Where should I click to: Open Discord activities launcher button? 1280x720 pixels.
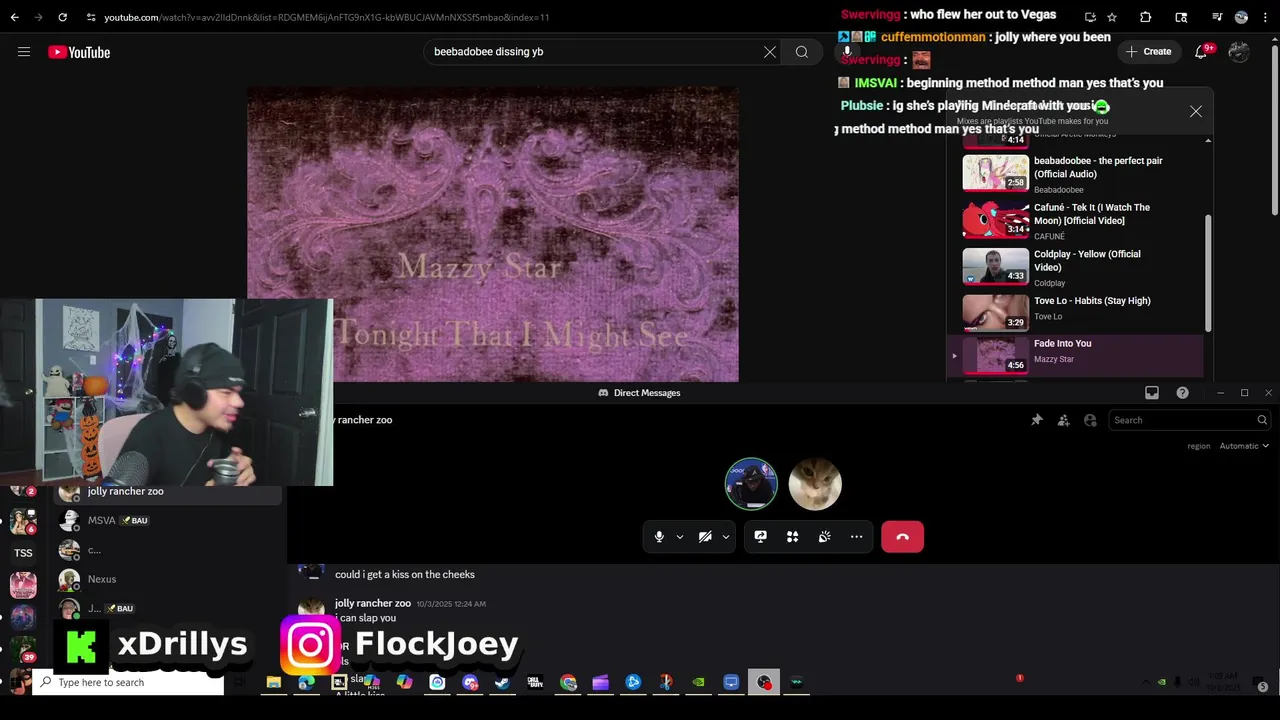click(x=792, y=537)
